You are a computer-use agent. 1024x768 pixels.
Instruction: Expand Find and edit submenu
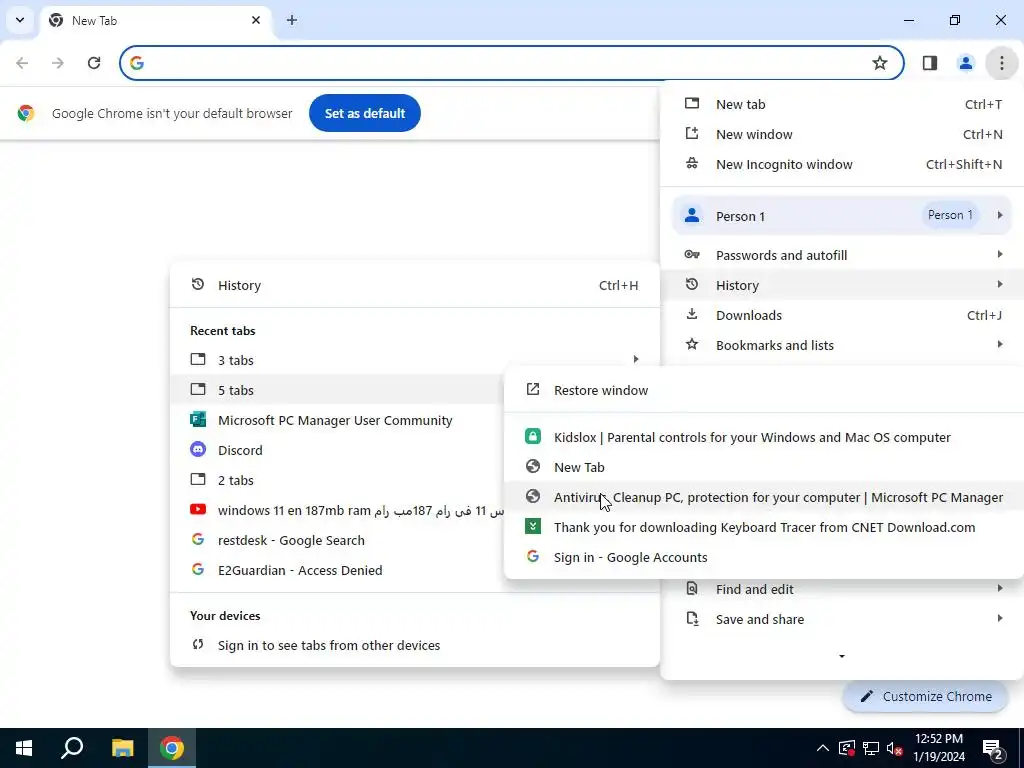click(842, 589)
